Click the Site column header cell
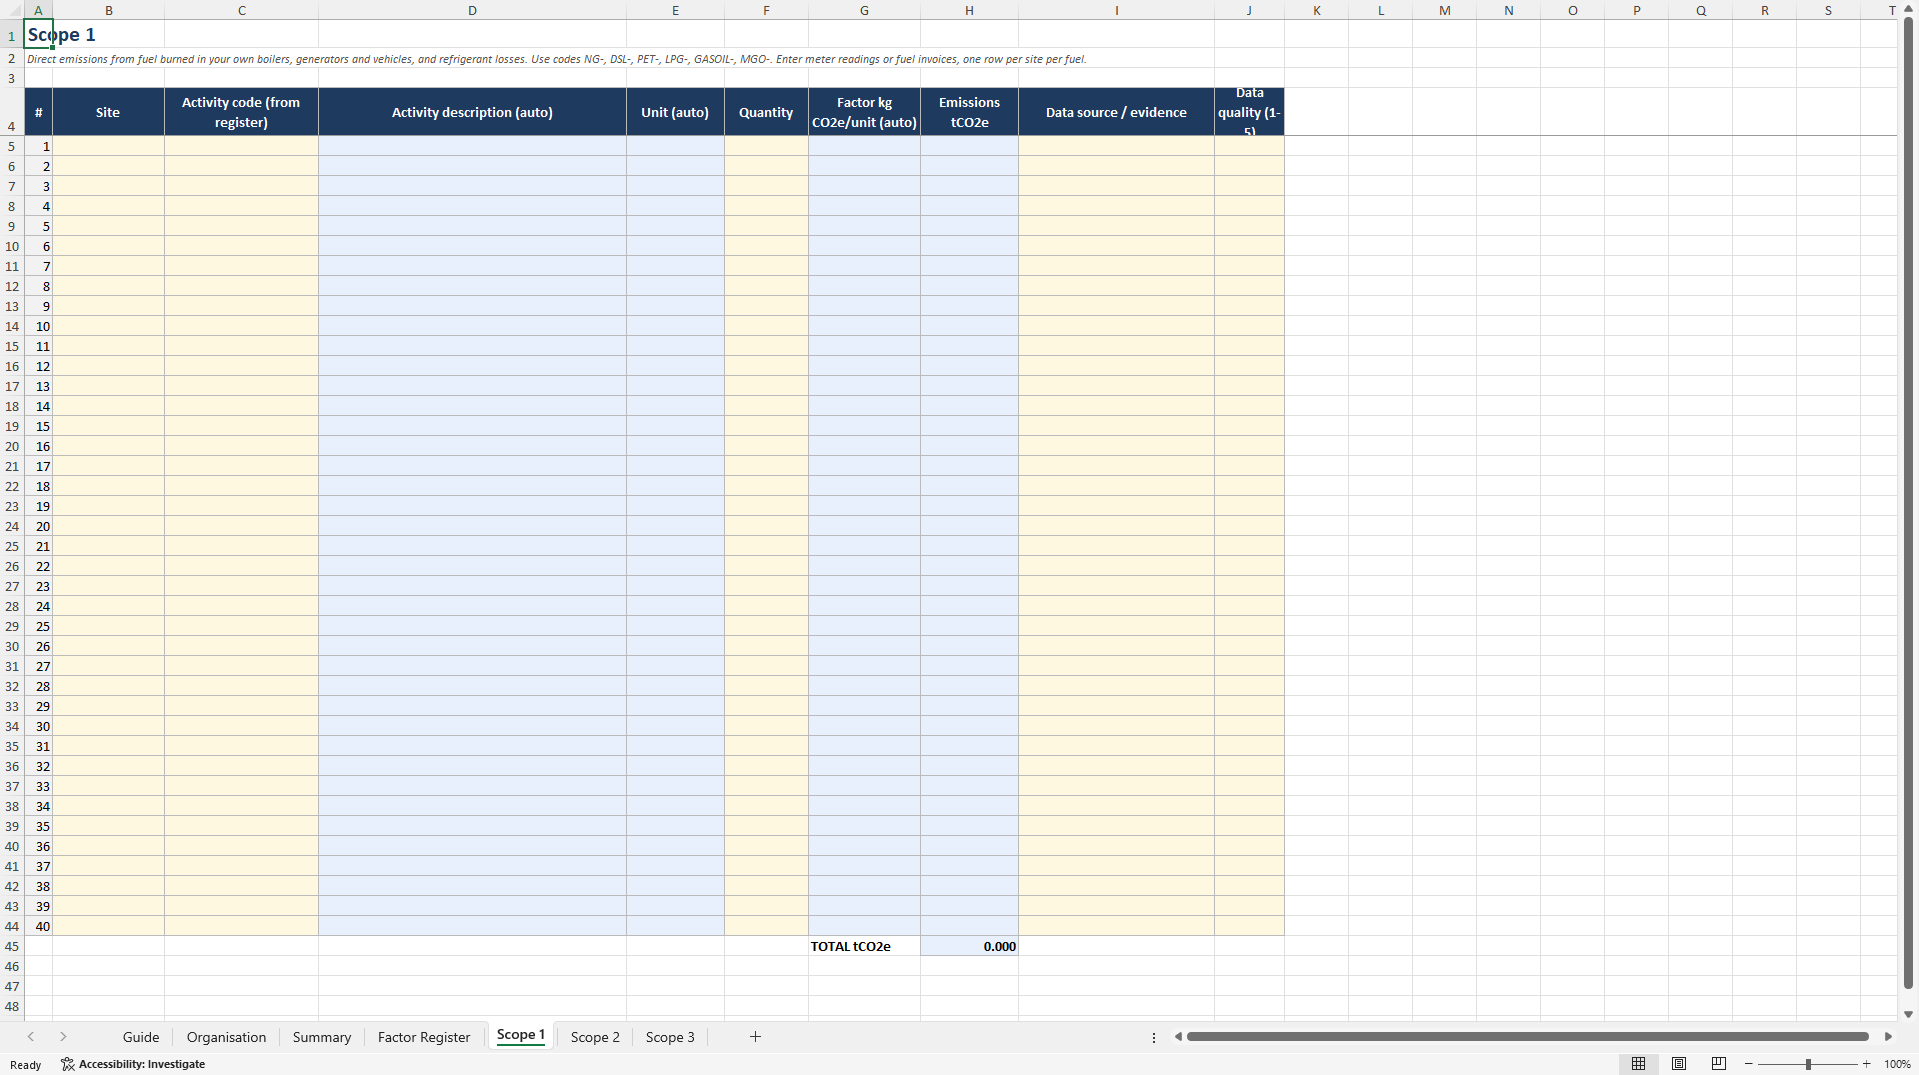The image size is (1919, 1075). [x=108, y=112]
